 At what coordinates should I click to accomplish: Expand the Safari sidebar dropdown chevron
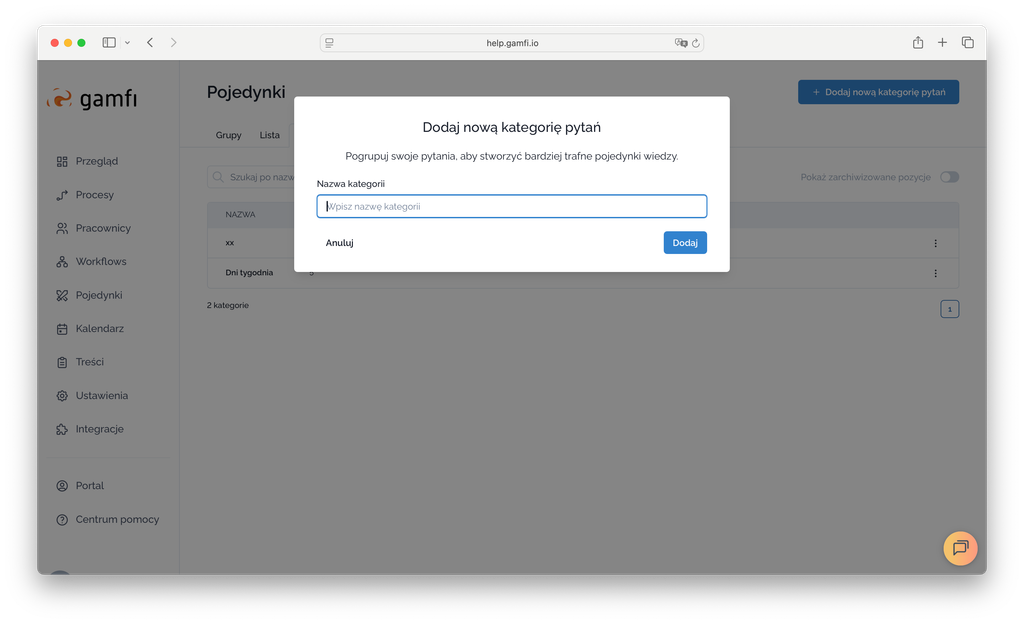coord(127,43)
